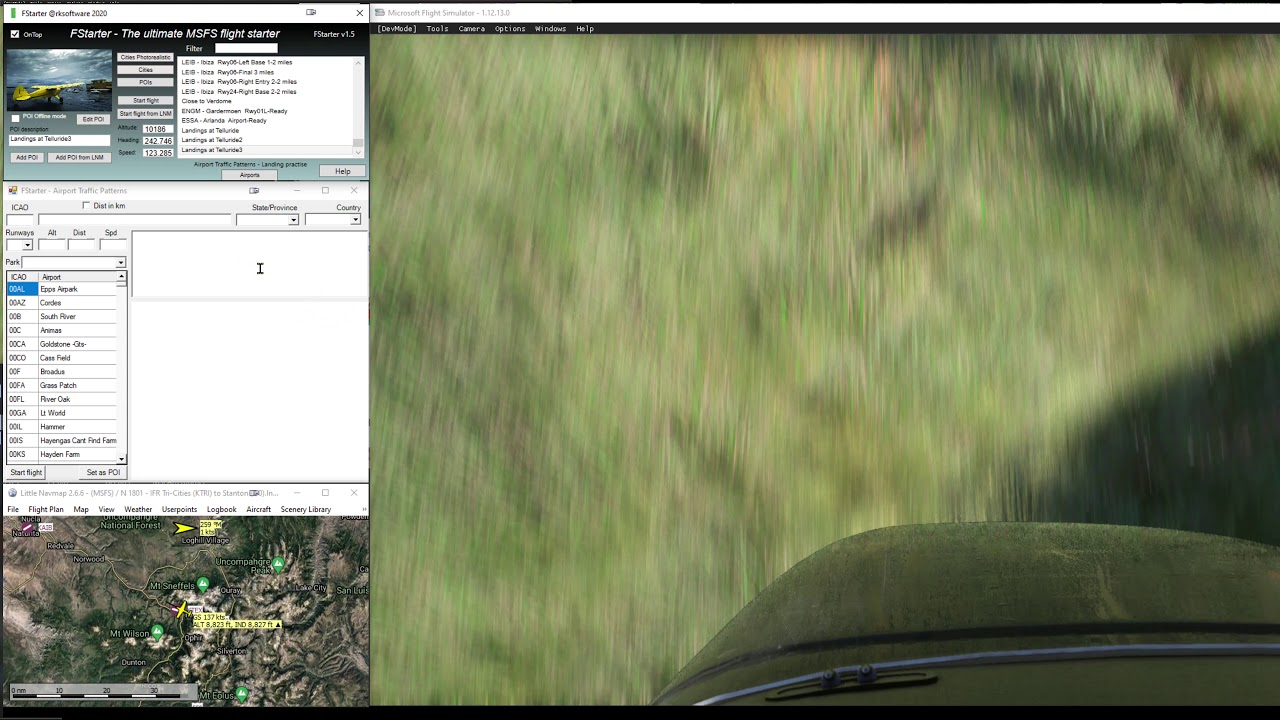The width and height of the screenshot is (1280, 720).
Task: Enable POI Offline mode checkbox
Action: (15, 117)
